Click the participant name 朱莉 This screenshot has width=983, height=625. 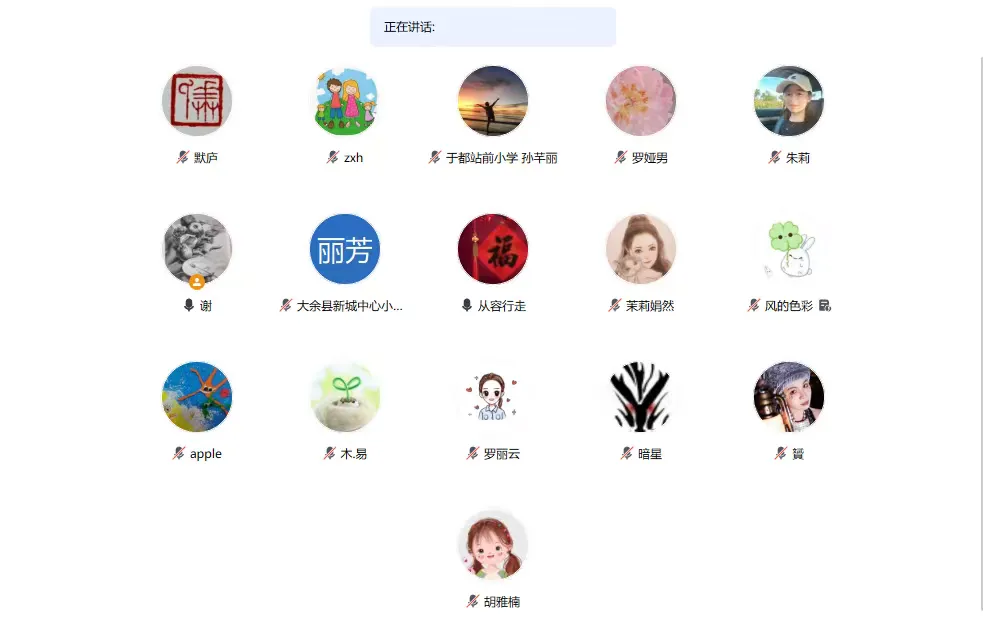click(797, 158)
